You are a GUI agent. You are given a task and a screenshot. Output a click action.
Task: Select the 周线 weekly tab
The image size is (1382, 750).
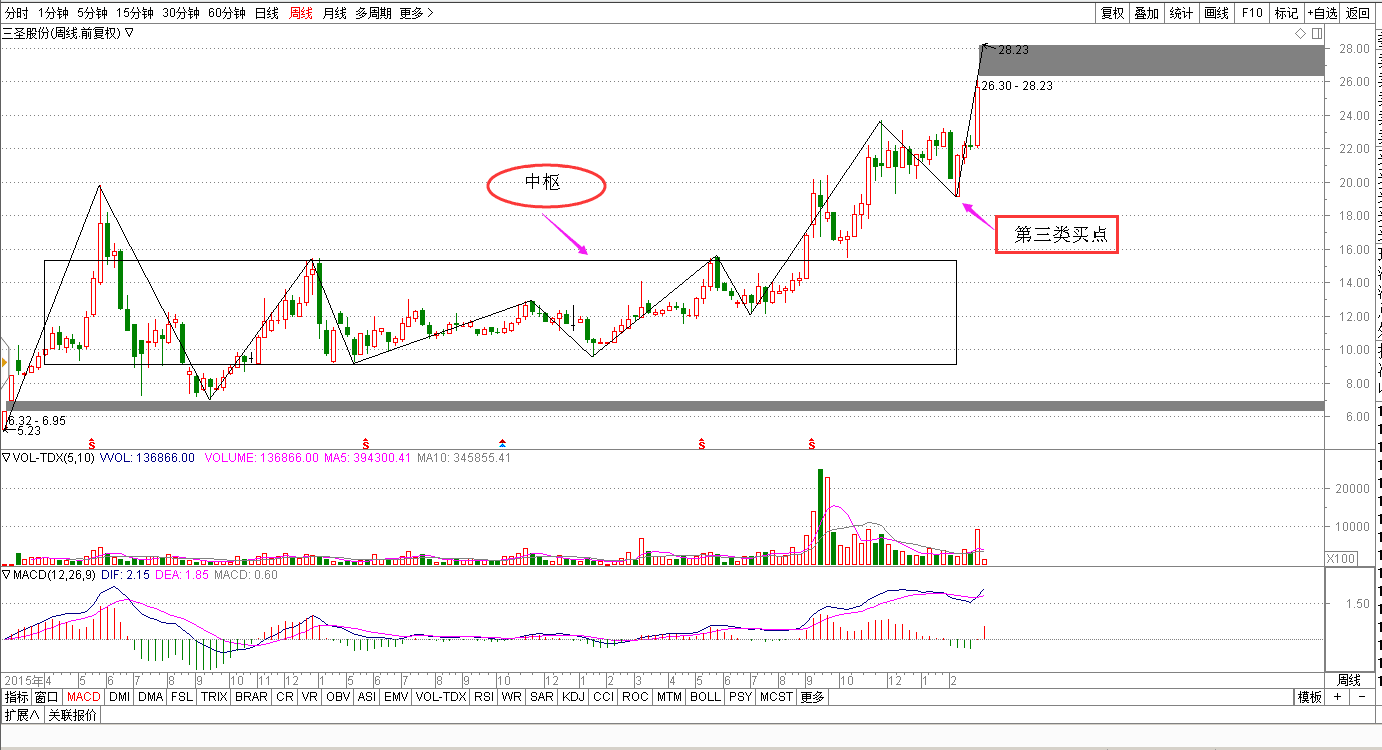[301, 13]
